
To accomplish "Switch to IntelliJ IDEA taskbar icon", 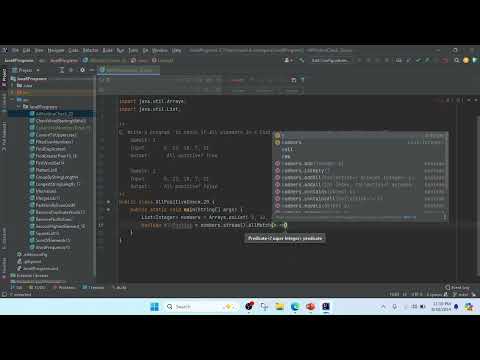I will tap(326, 307).
